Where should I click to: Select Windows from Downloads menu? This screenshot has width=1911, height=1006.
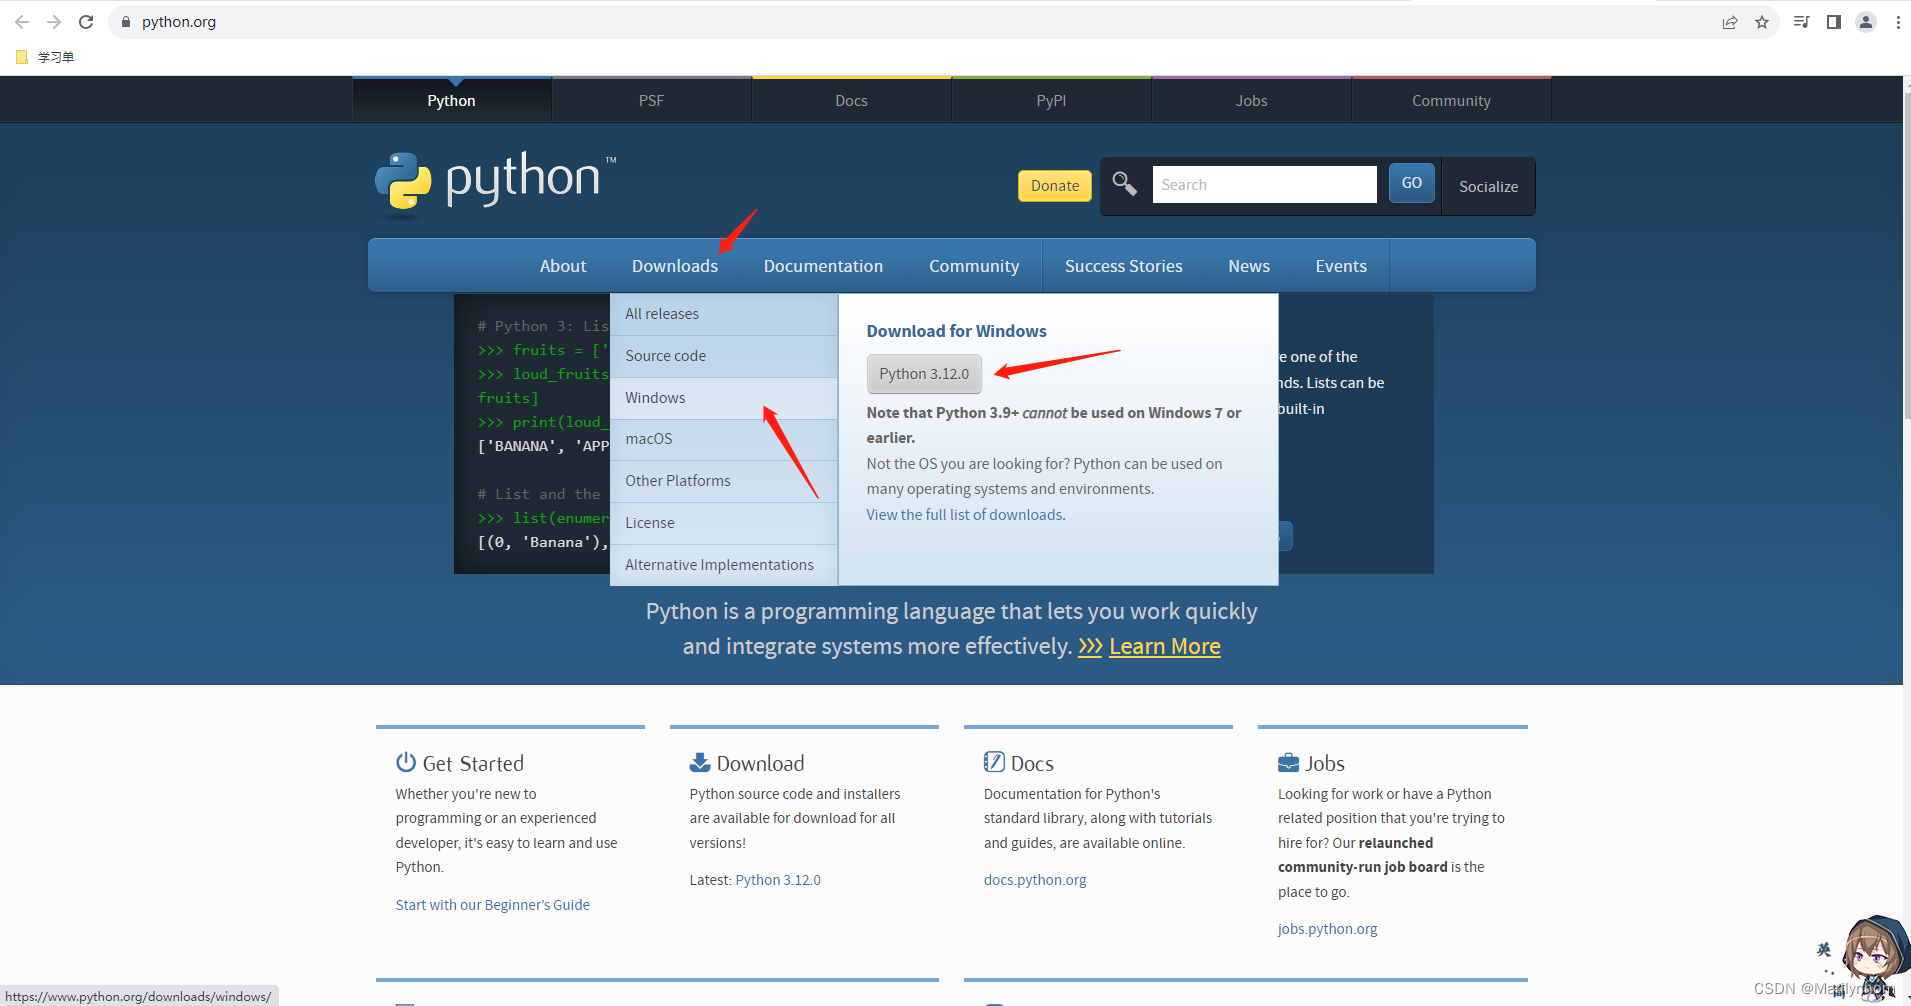724,398
